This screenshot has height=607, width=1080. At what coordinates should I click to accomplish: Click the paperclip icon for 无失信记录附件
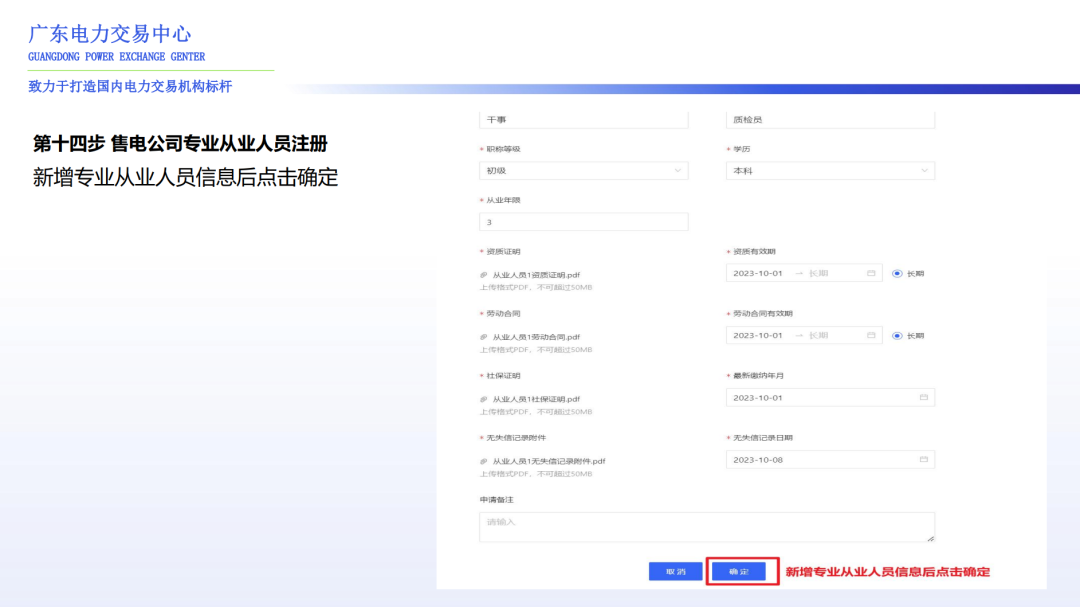[x=482, y=459]
